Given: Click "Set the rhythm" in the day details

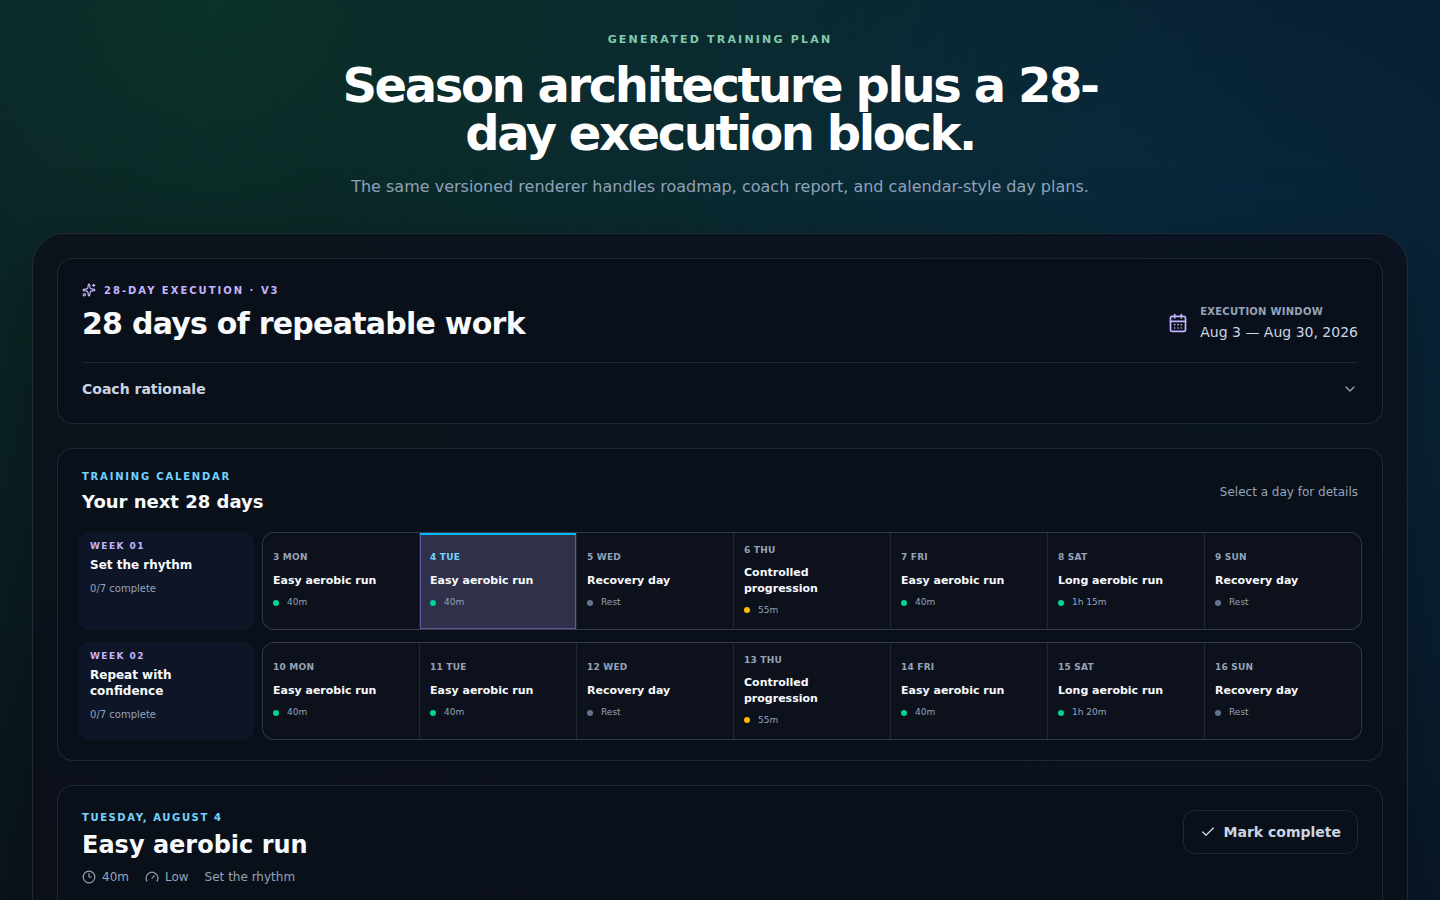Looking at the screenshot, I should coord(250,877).
